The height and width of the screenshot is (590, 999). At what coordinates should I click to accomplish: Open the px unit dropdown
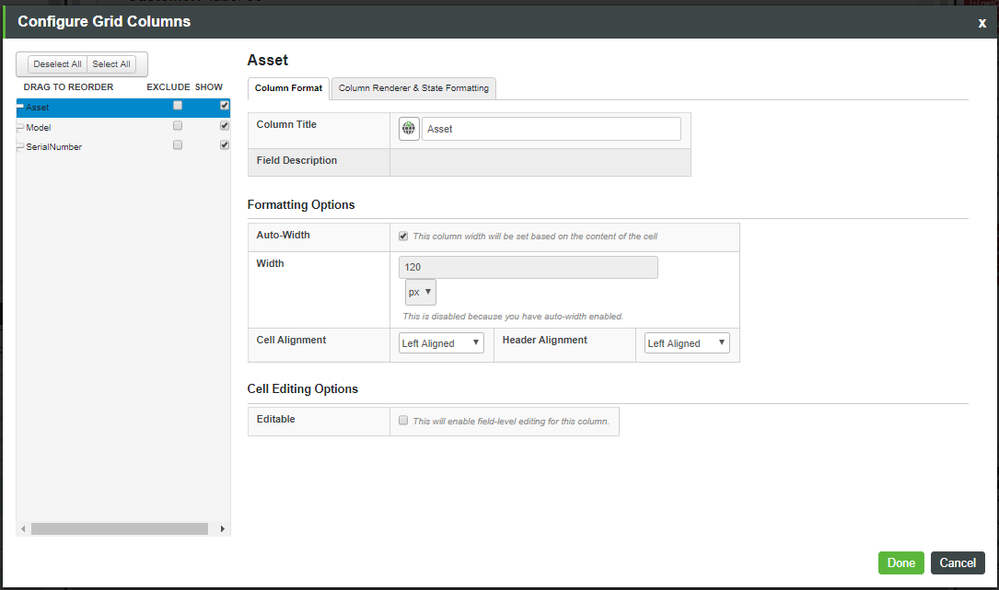tap(420, 292)
